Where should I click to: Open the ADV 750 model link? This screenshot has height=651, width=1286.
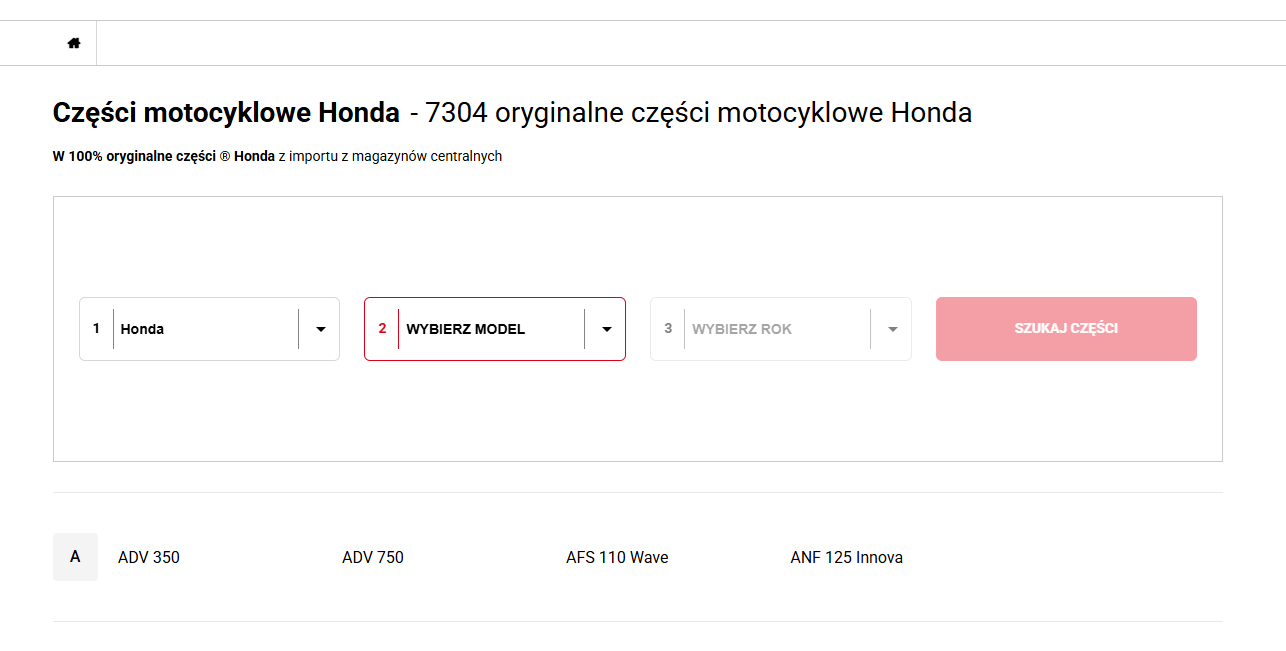(373, 557)
